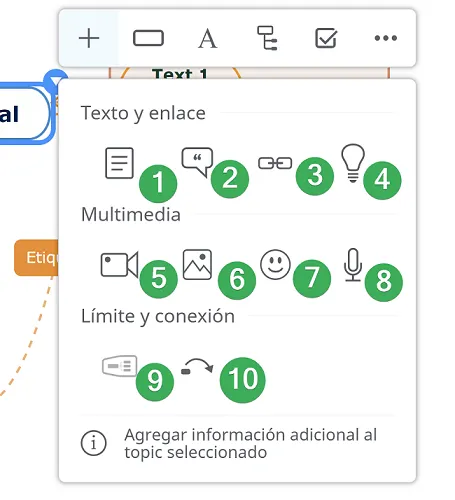Add a boundary with the limit icon
Image resolution: width=455 pixels, height=500 pixels.
(119, 366)
